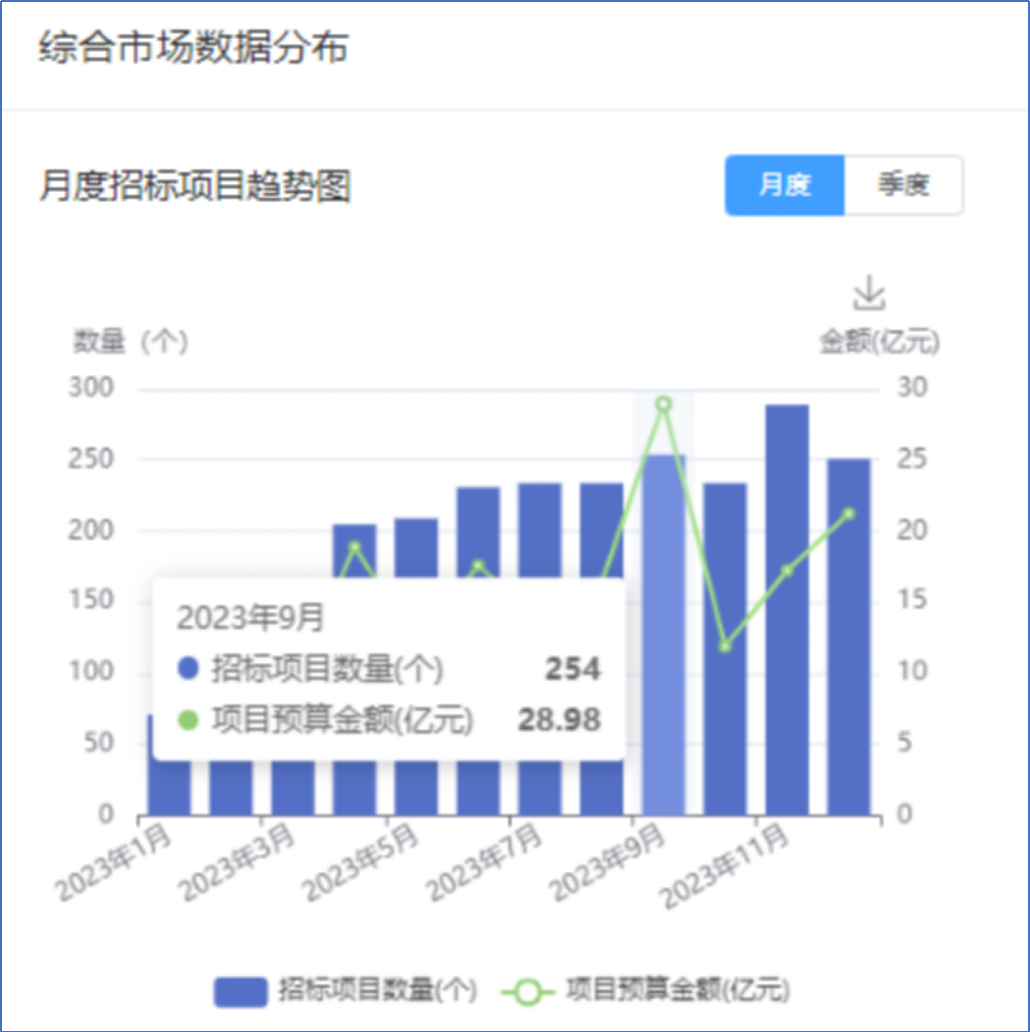Click the 数量（个）axis title
The width and height of the screenshot is (1030, 1032).
point(130,342)
